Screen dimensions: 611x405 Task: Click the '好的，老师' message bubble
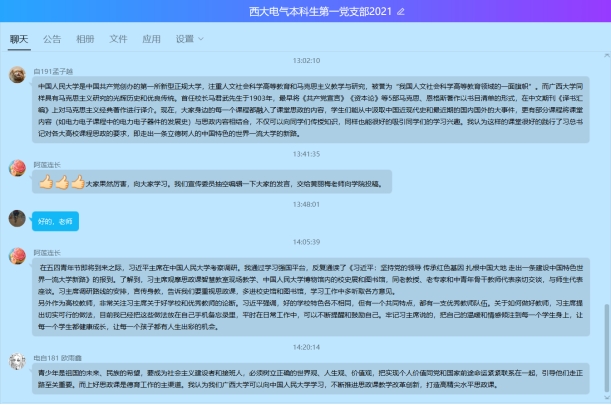(55, 221)
